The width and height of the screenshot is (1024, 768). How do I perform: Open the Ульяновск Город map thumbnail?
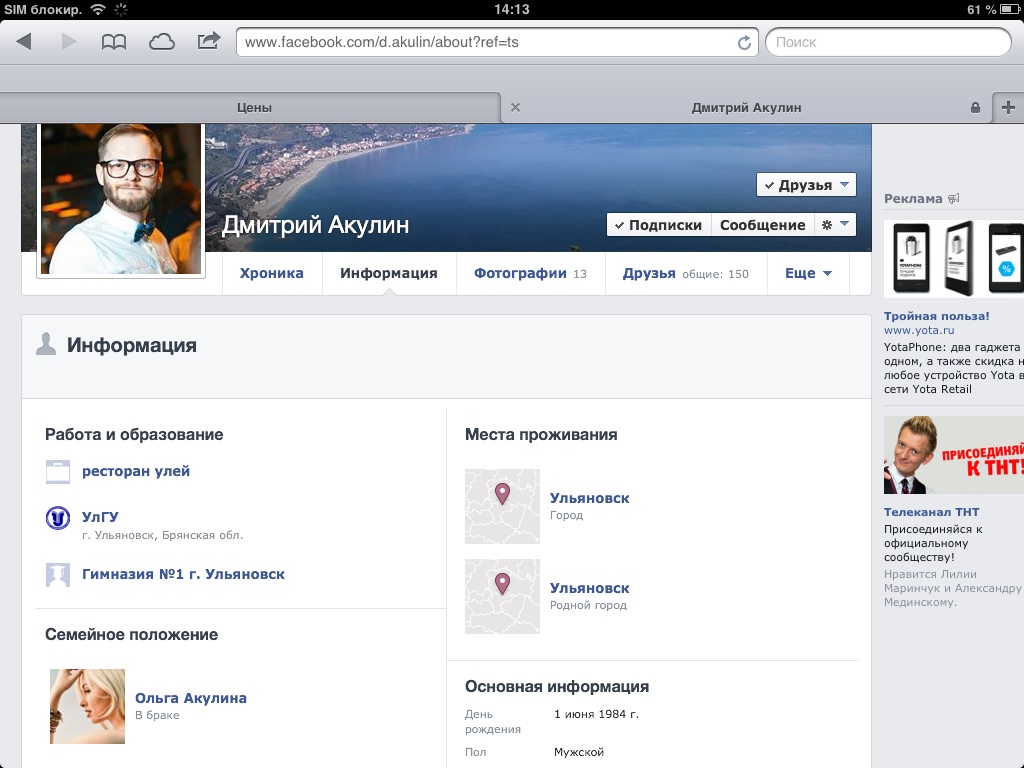pyautogui.click(x=502, y=506)
